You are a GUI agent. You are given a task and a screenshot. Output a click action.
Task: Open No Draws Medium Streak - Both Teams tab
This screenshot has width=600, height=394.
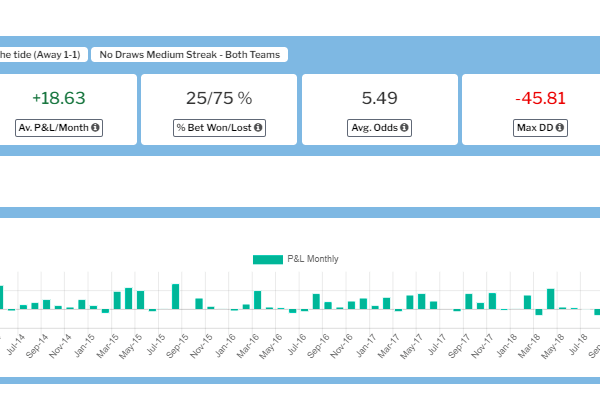pos(189,55)
